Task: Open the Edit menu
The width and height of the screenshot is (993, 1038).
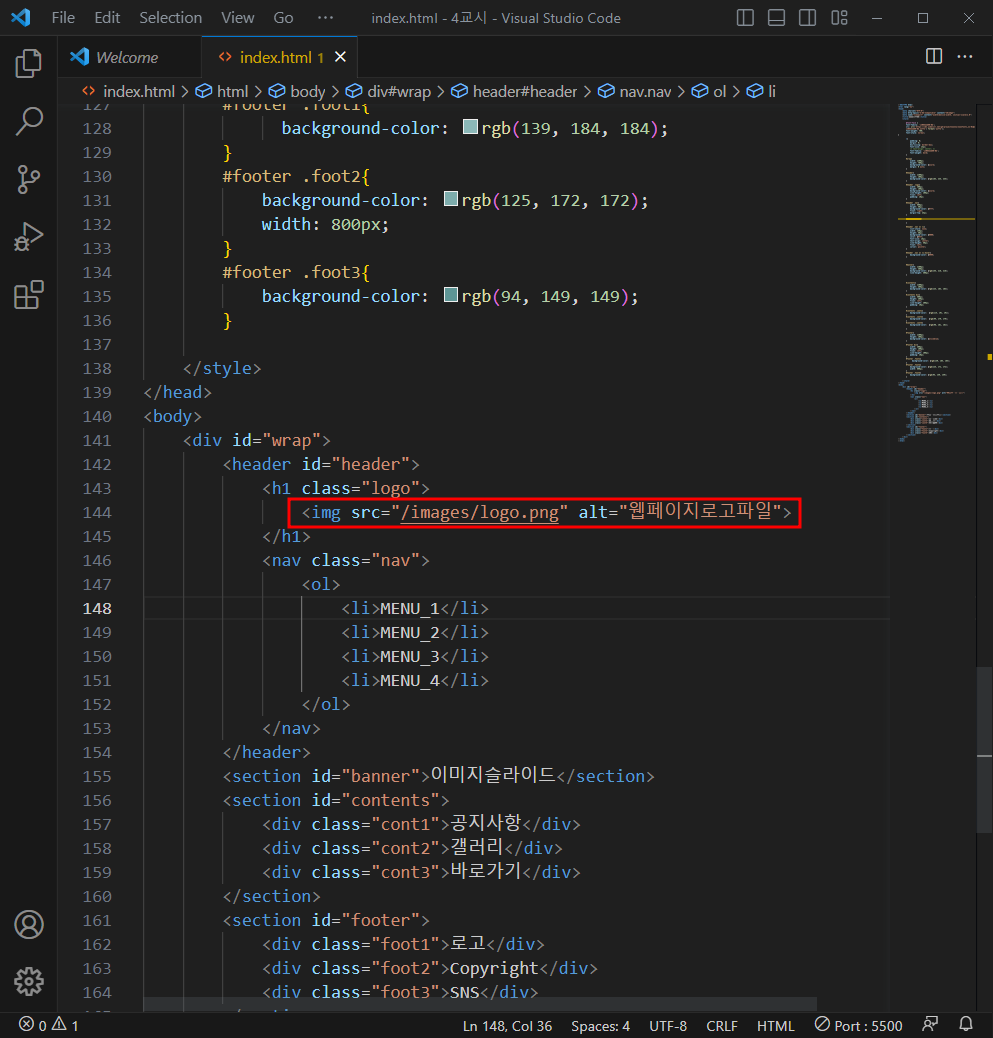Action: (107, 18)
